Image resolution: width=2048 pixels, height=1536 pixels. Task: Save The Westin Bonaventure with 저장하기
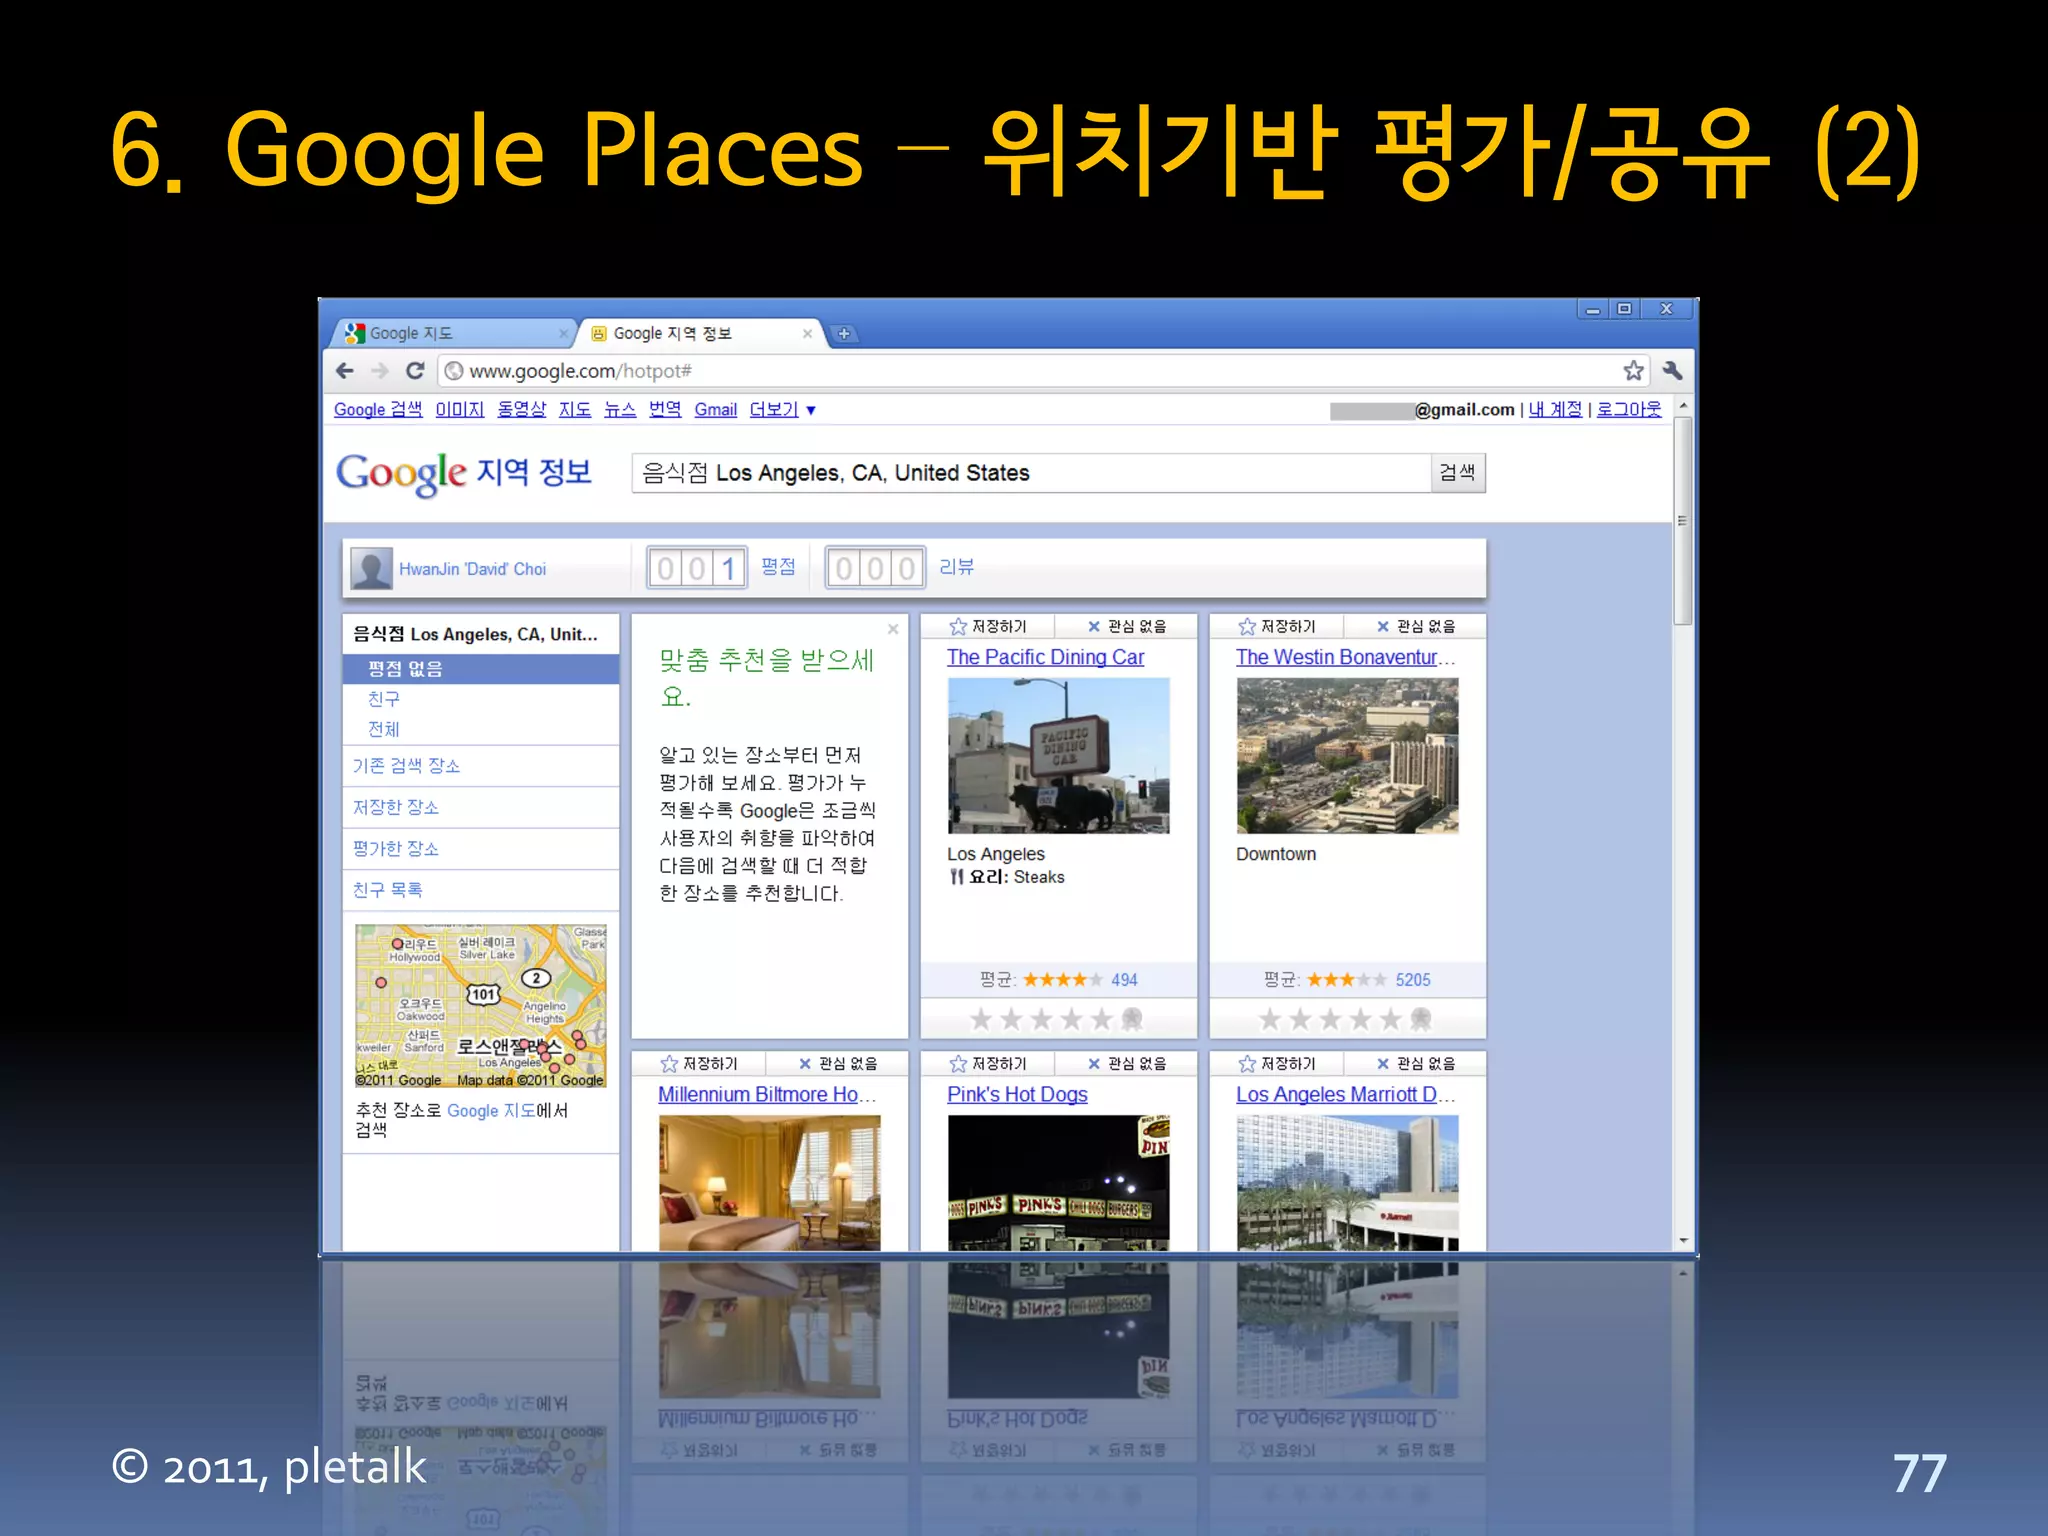click(x=1277, y=626)
